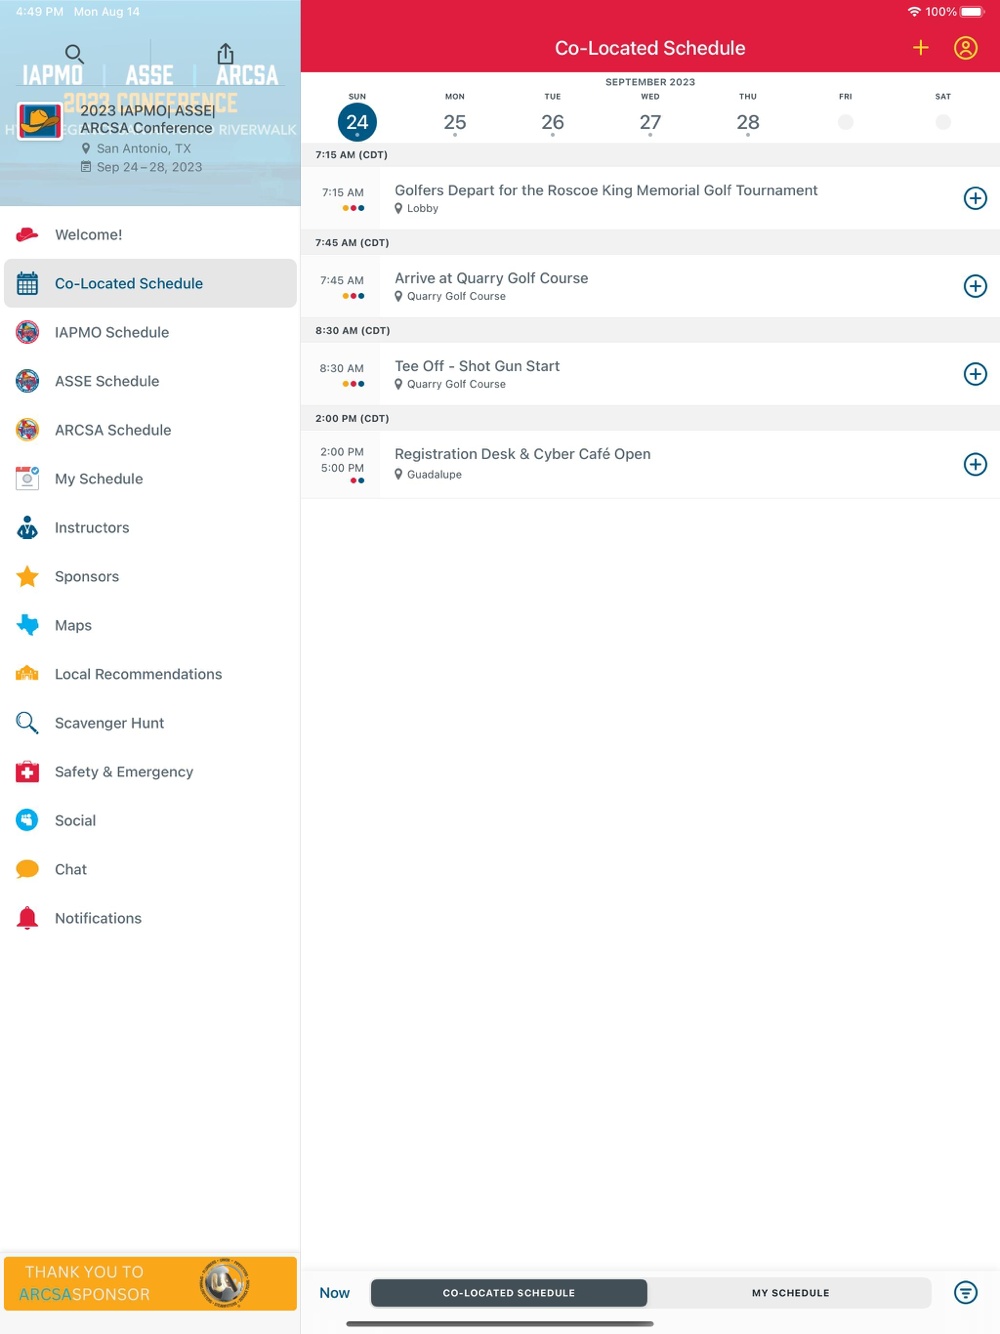Jump to Now in schedule
The width and height of the screenshot is (1000, 1334).
334,1293
